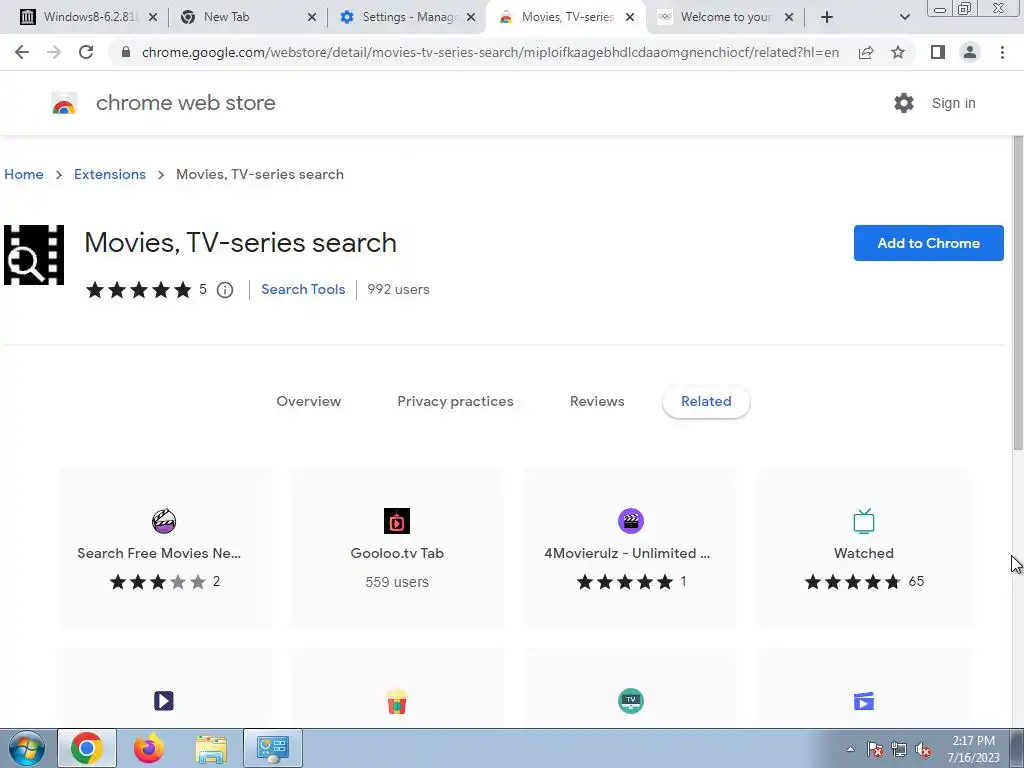The height and width of the screenshot is (768, 1024).
Task: Open the 4Movierulz extension icon
Action: click(x=631, y=521)
